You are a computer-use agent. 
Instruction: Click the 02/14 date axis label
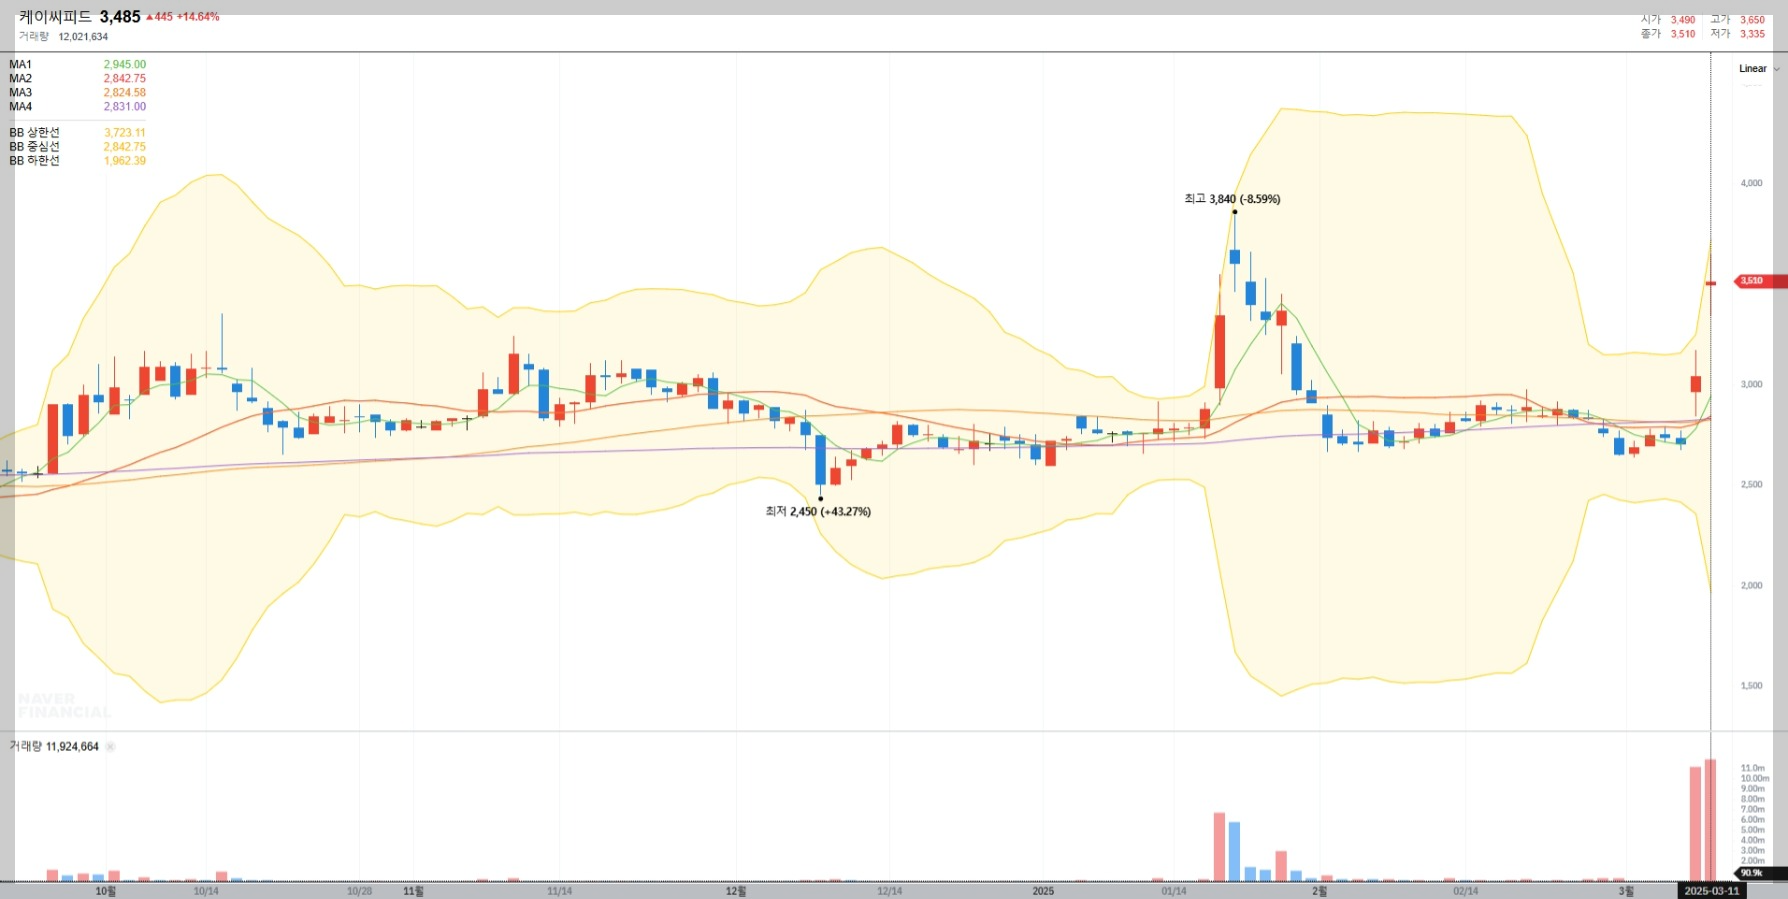pos(1466,891)
